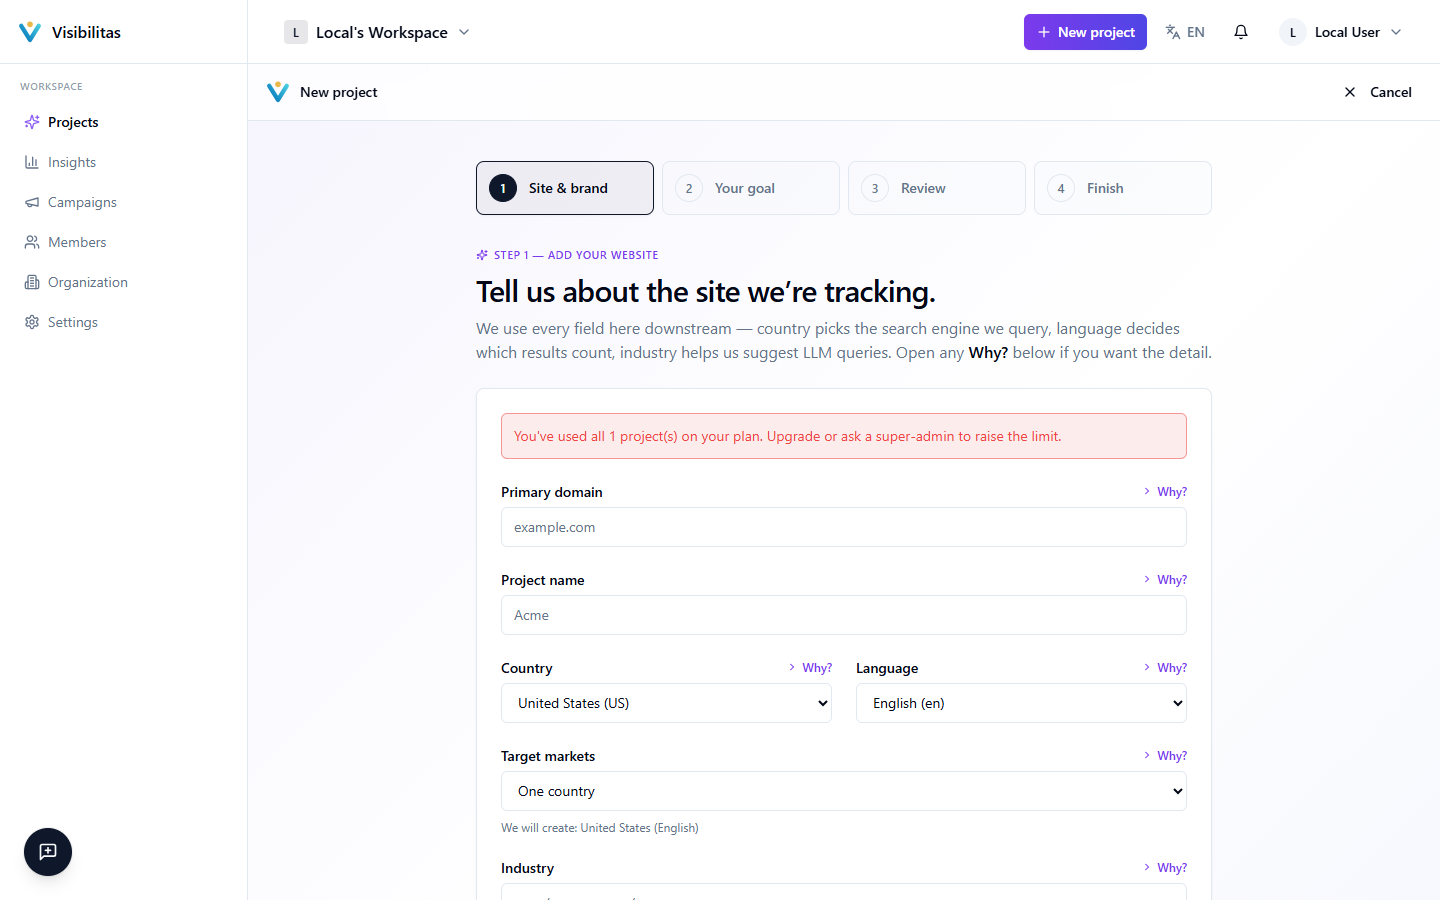Open the Country select United States (US)
This screenshot has height=900, width=1440.
pos(666,703)
